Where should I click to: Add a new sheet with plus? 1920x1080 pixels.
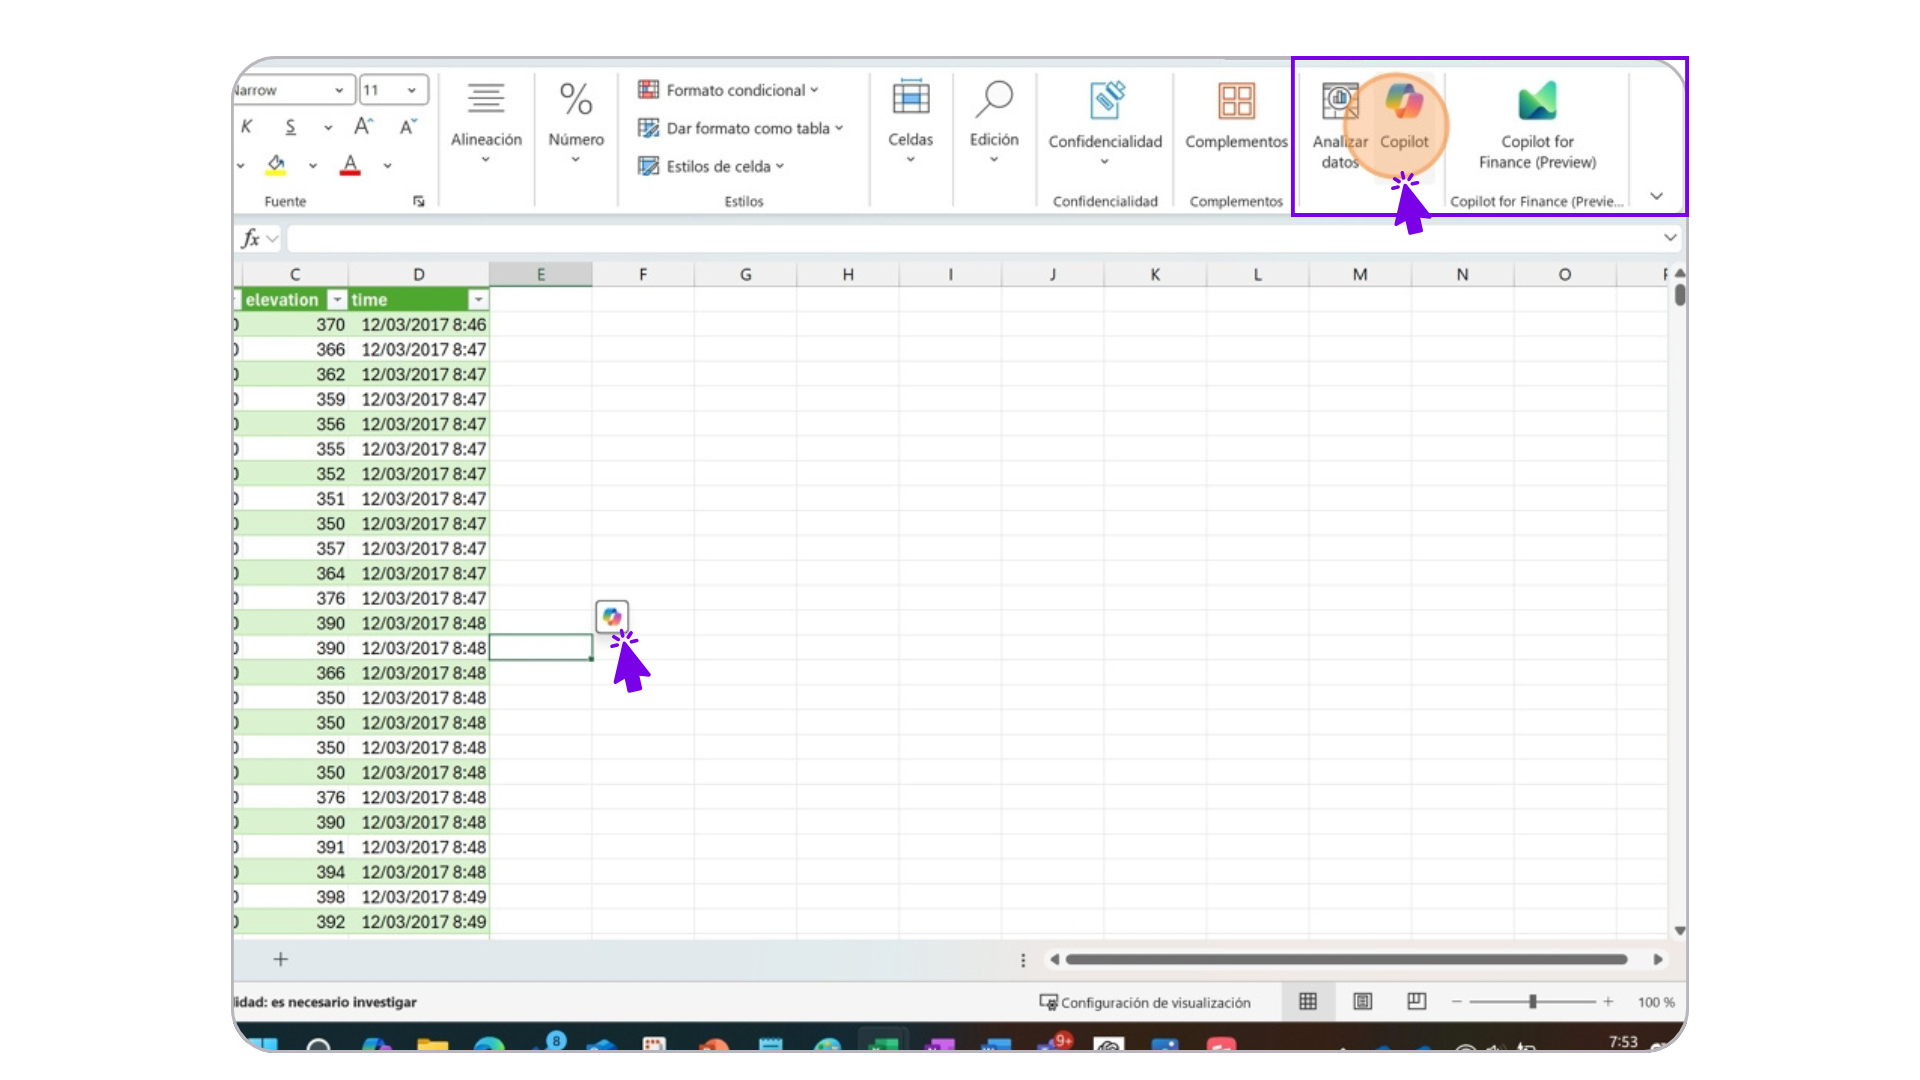click(281, 959)
